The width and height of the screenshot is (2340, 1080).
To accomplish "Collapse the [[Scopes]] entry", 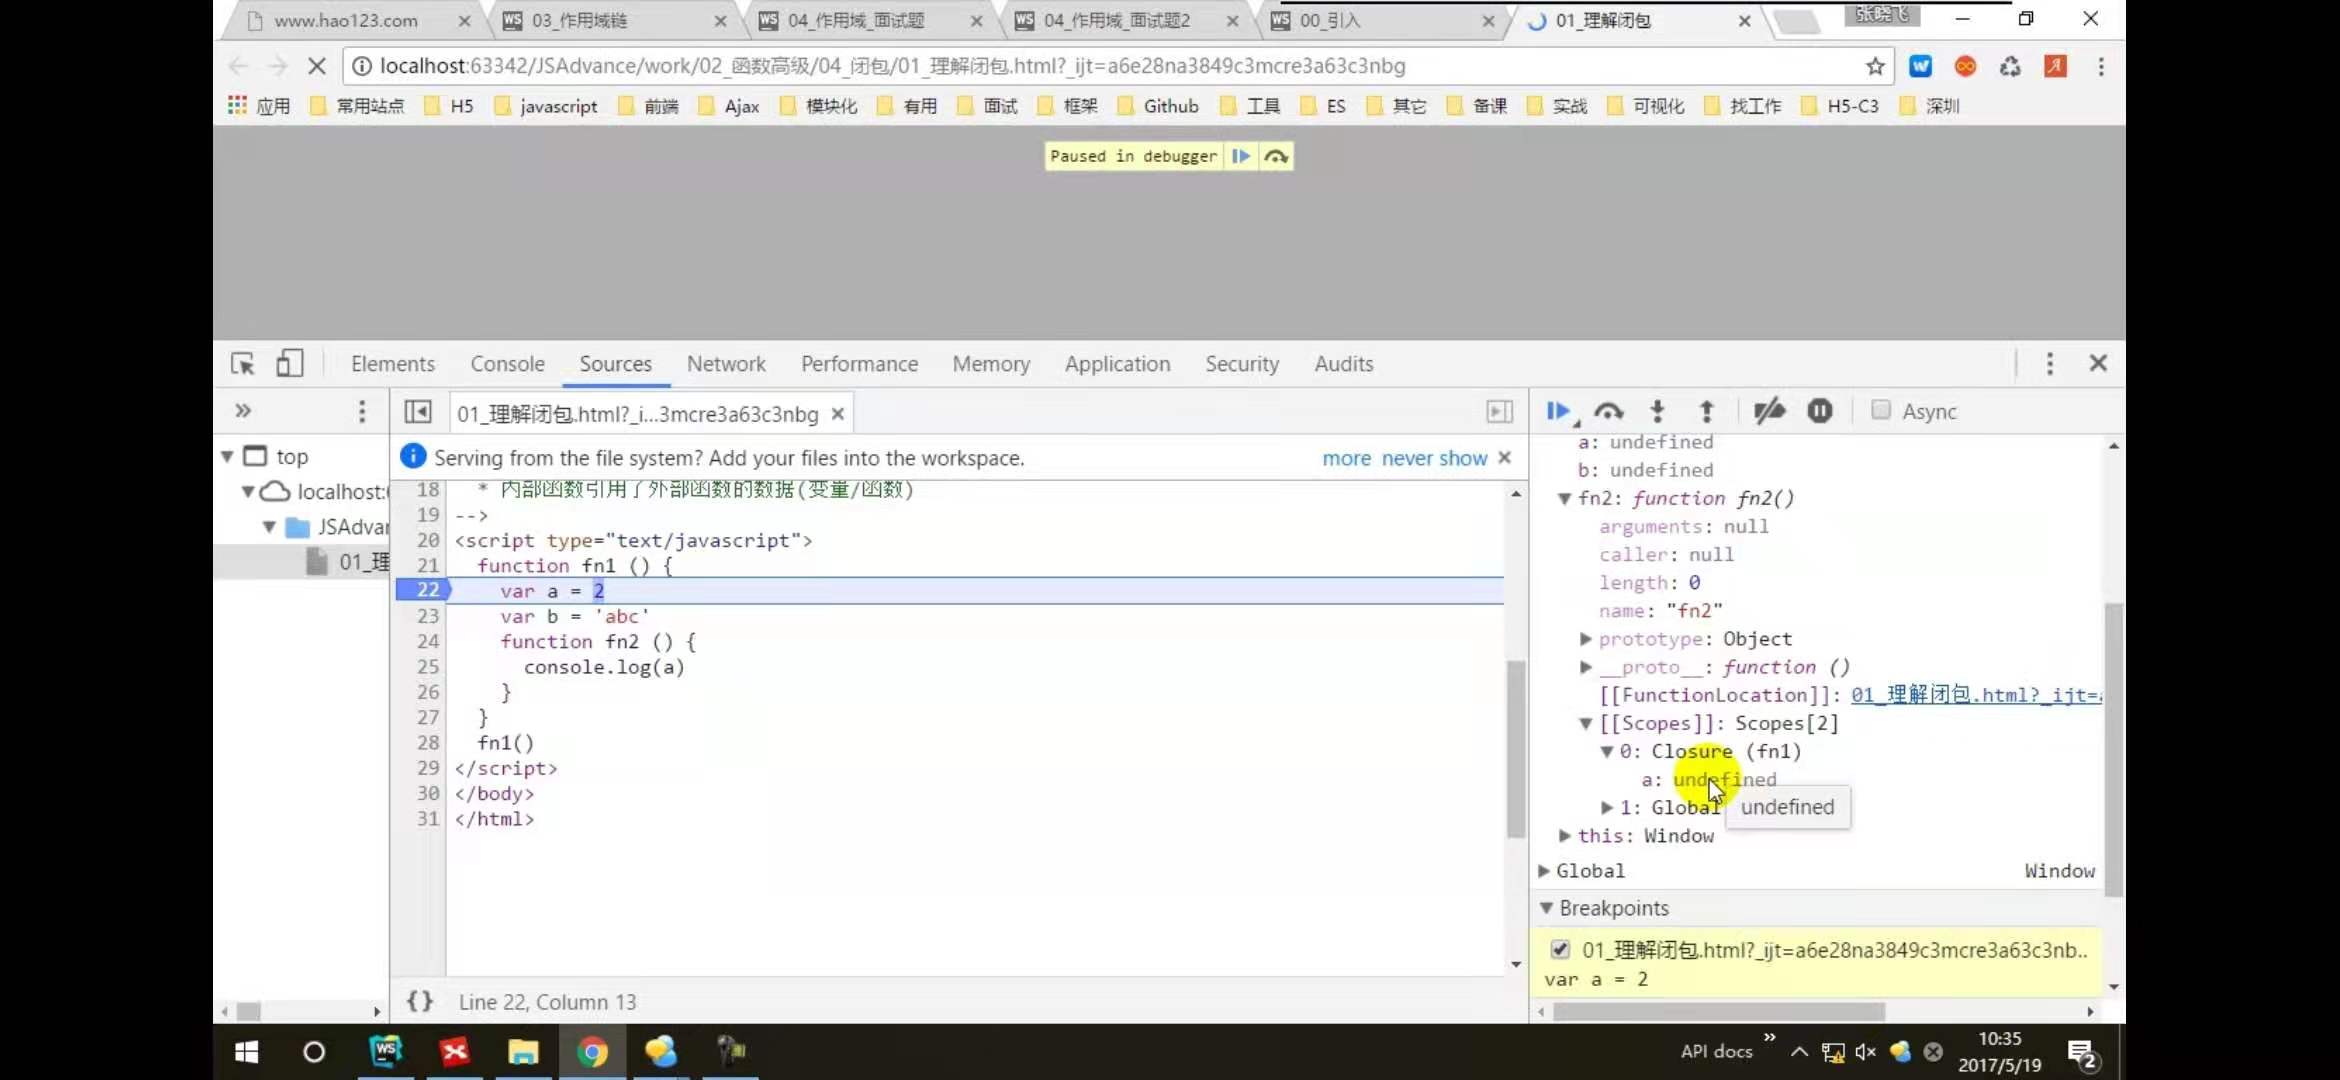I will click(x=1585, y=723).
